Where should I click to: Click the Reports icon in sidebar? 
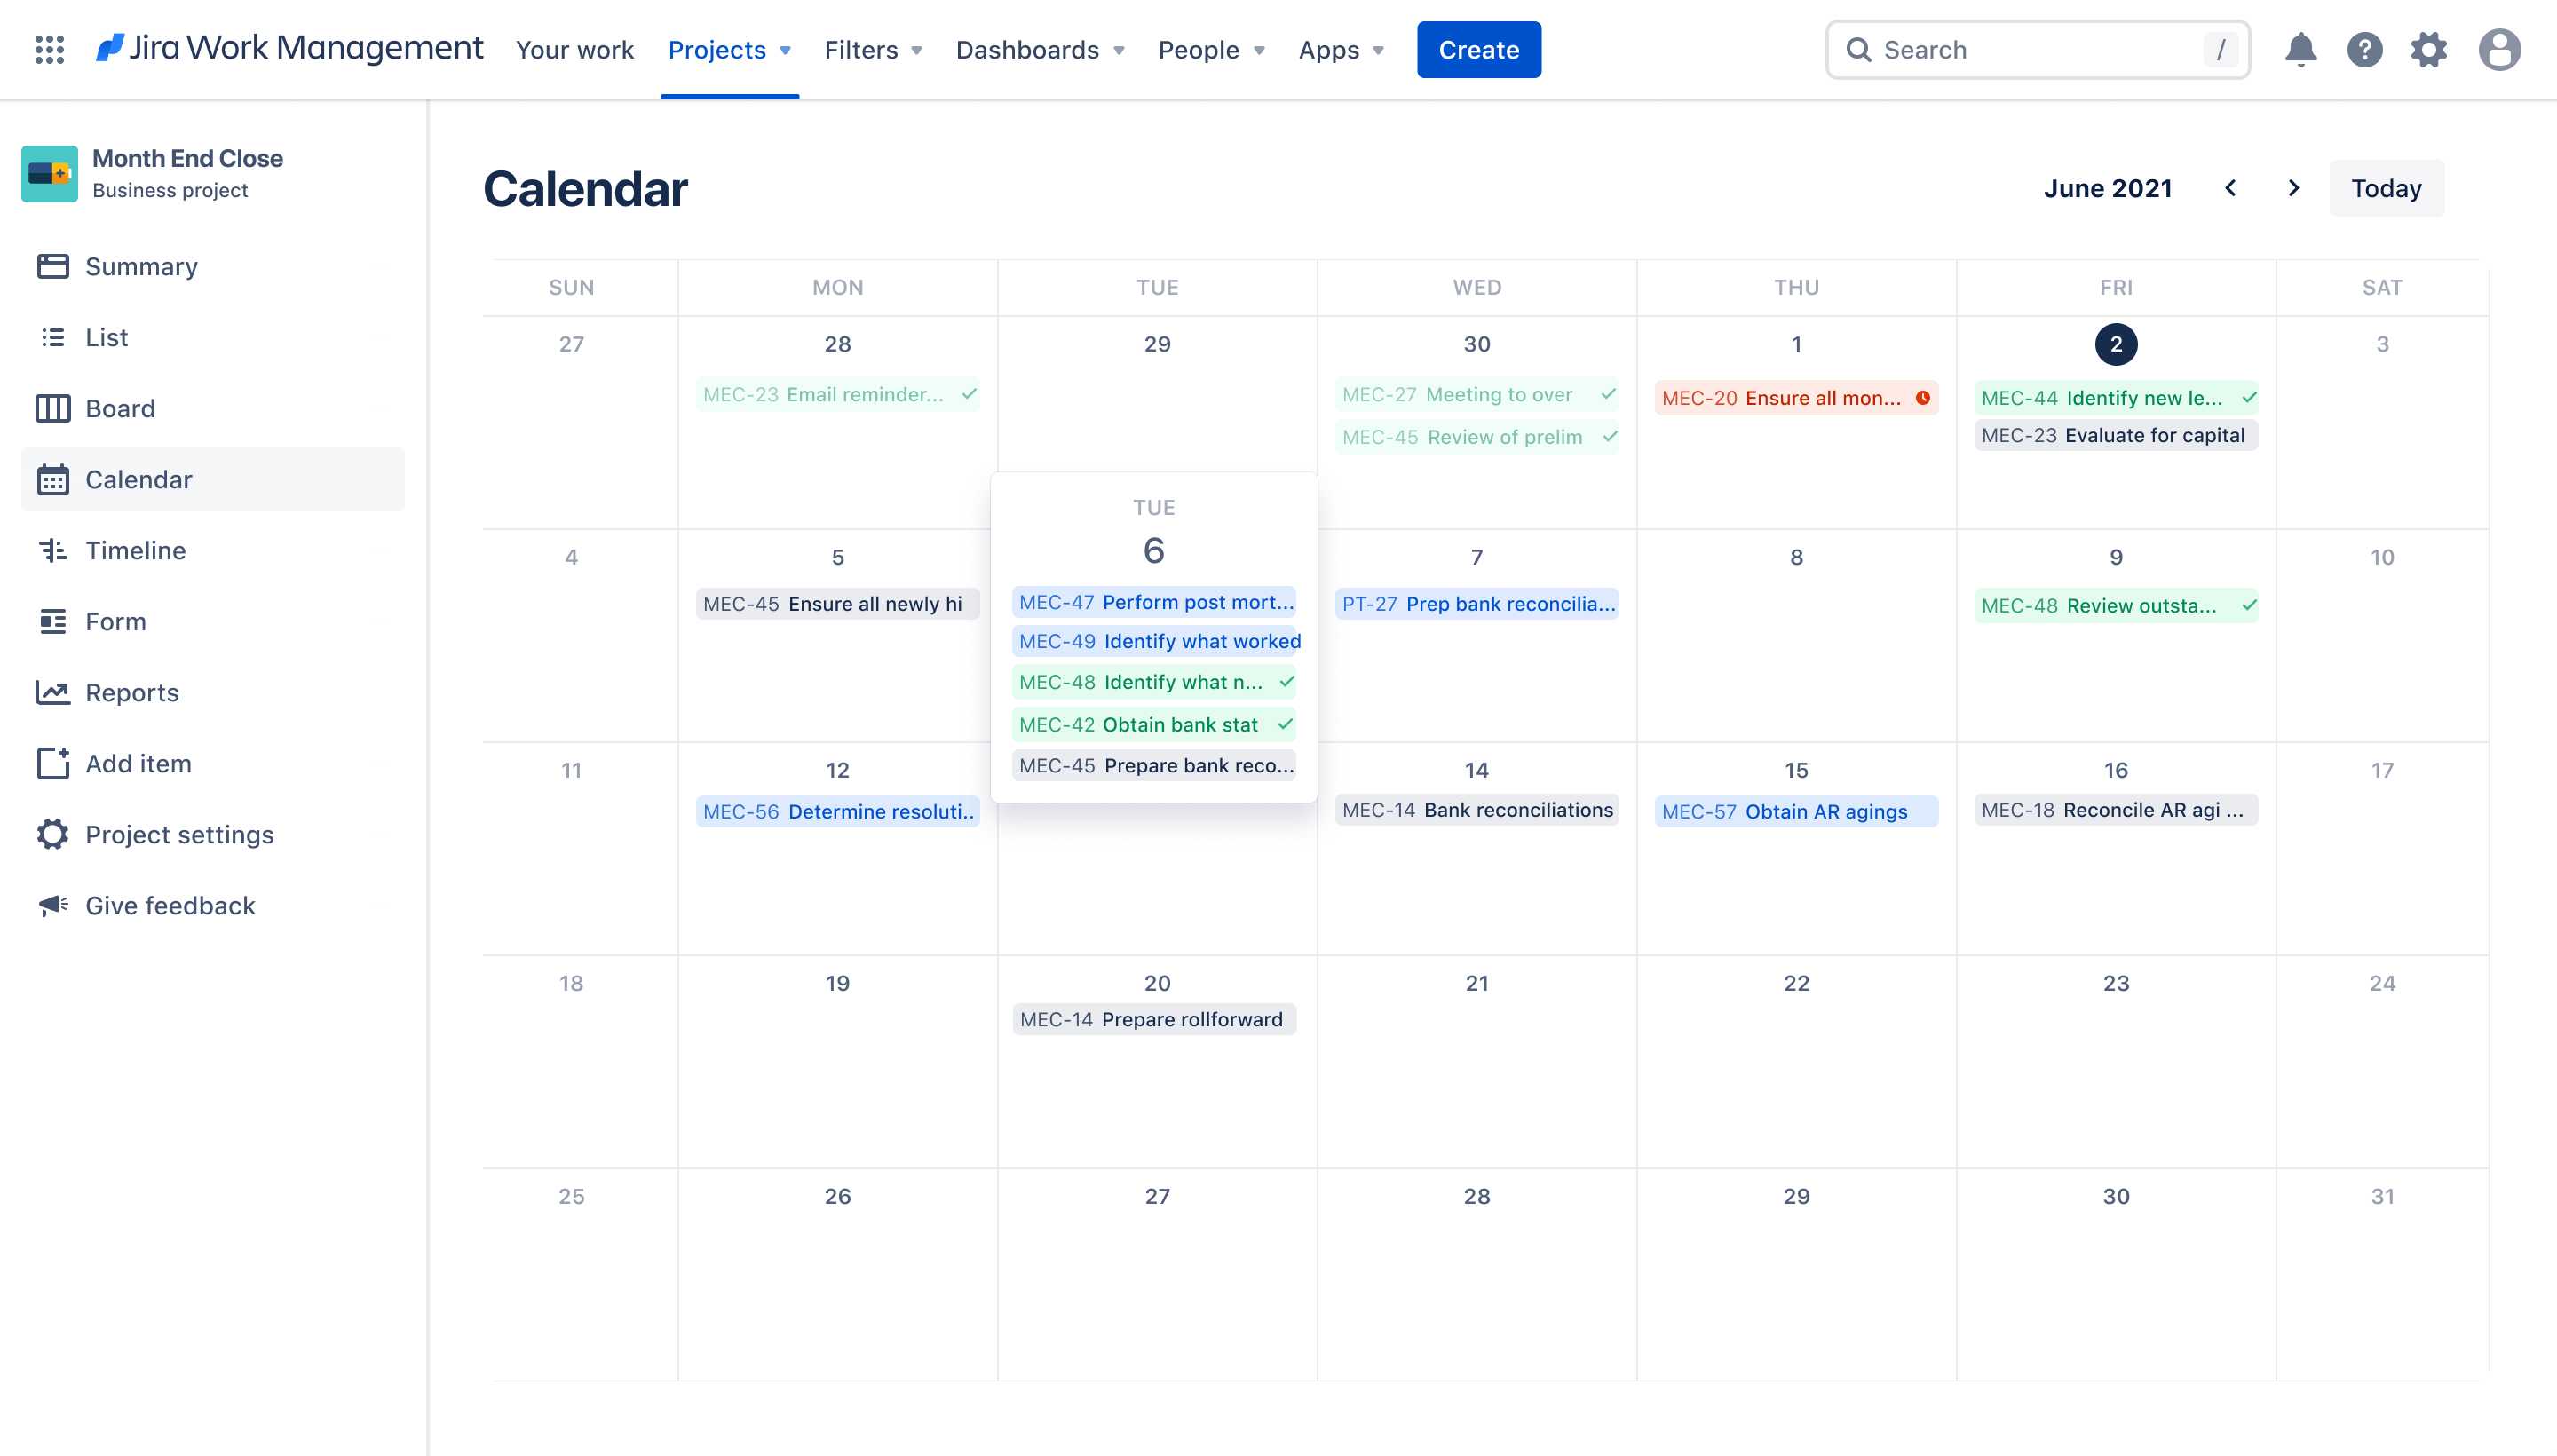[x=52, y=692]
